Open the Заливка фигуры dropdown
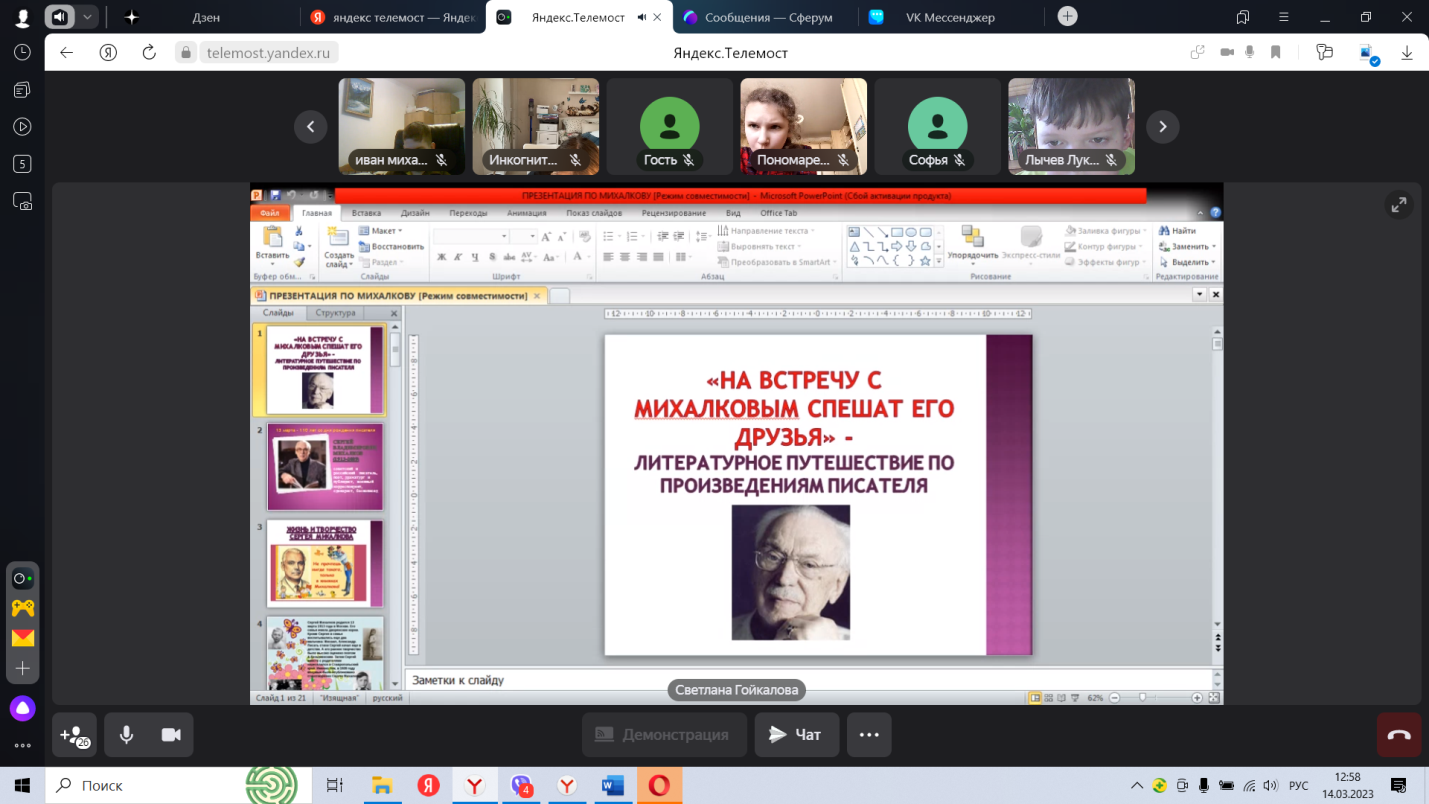This screenshot has width=1429, height=804. pos(1106,231)
